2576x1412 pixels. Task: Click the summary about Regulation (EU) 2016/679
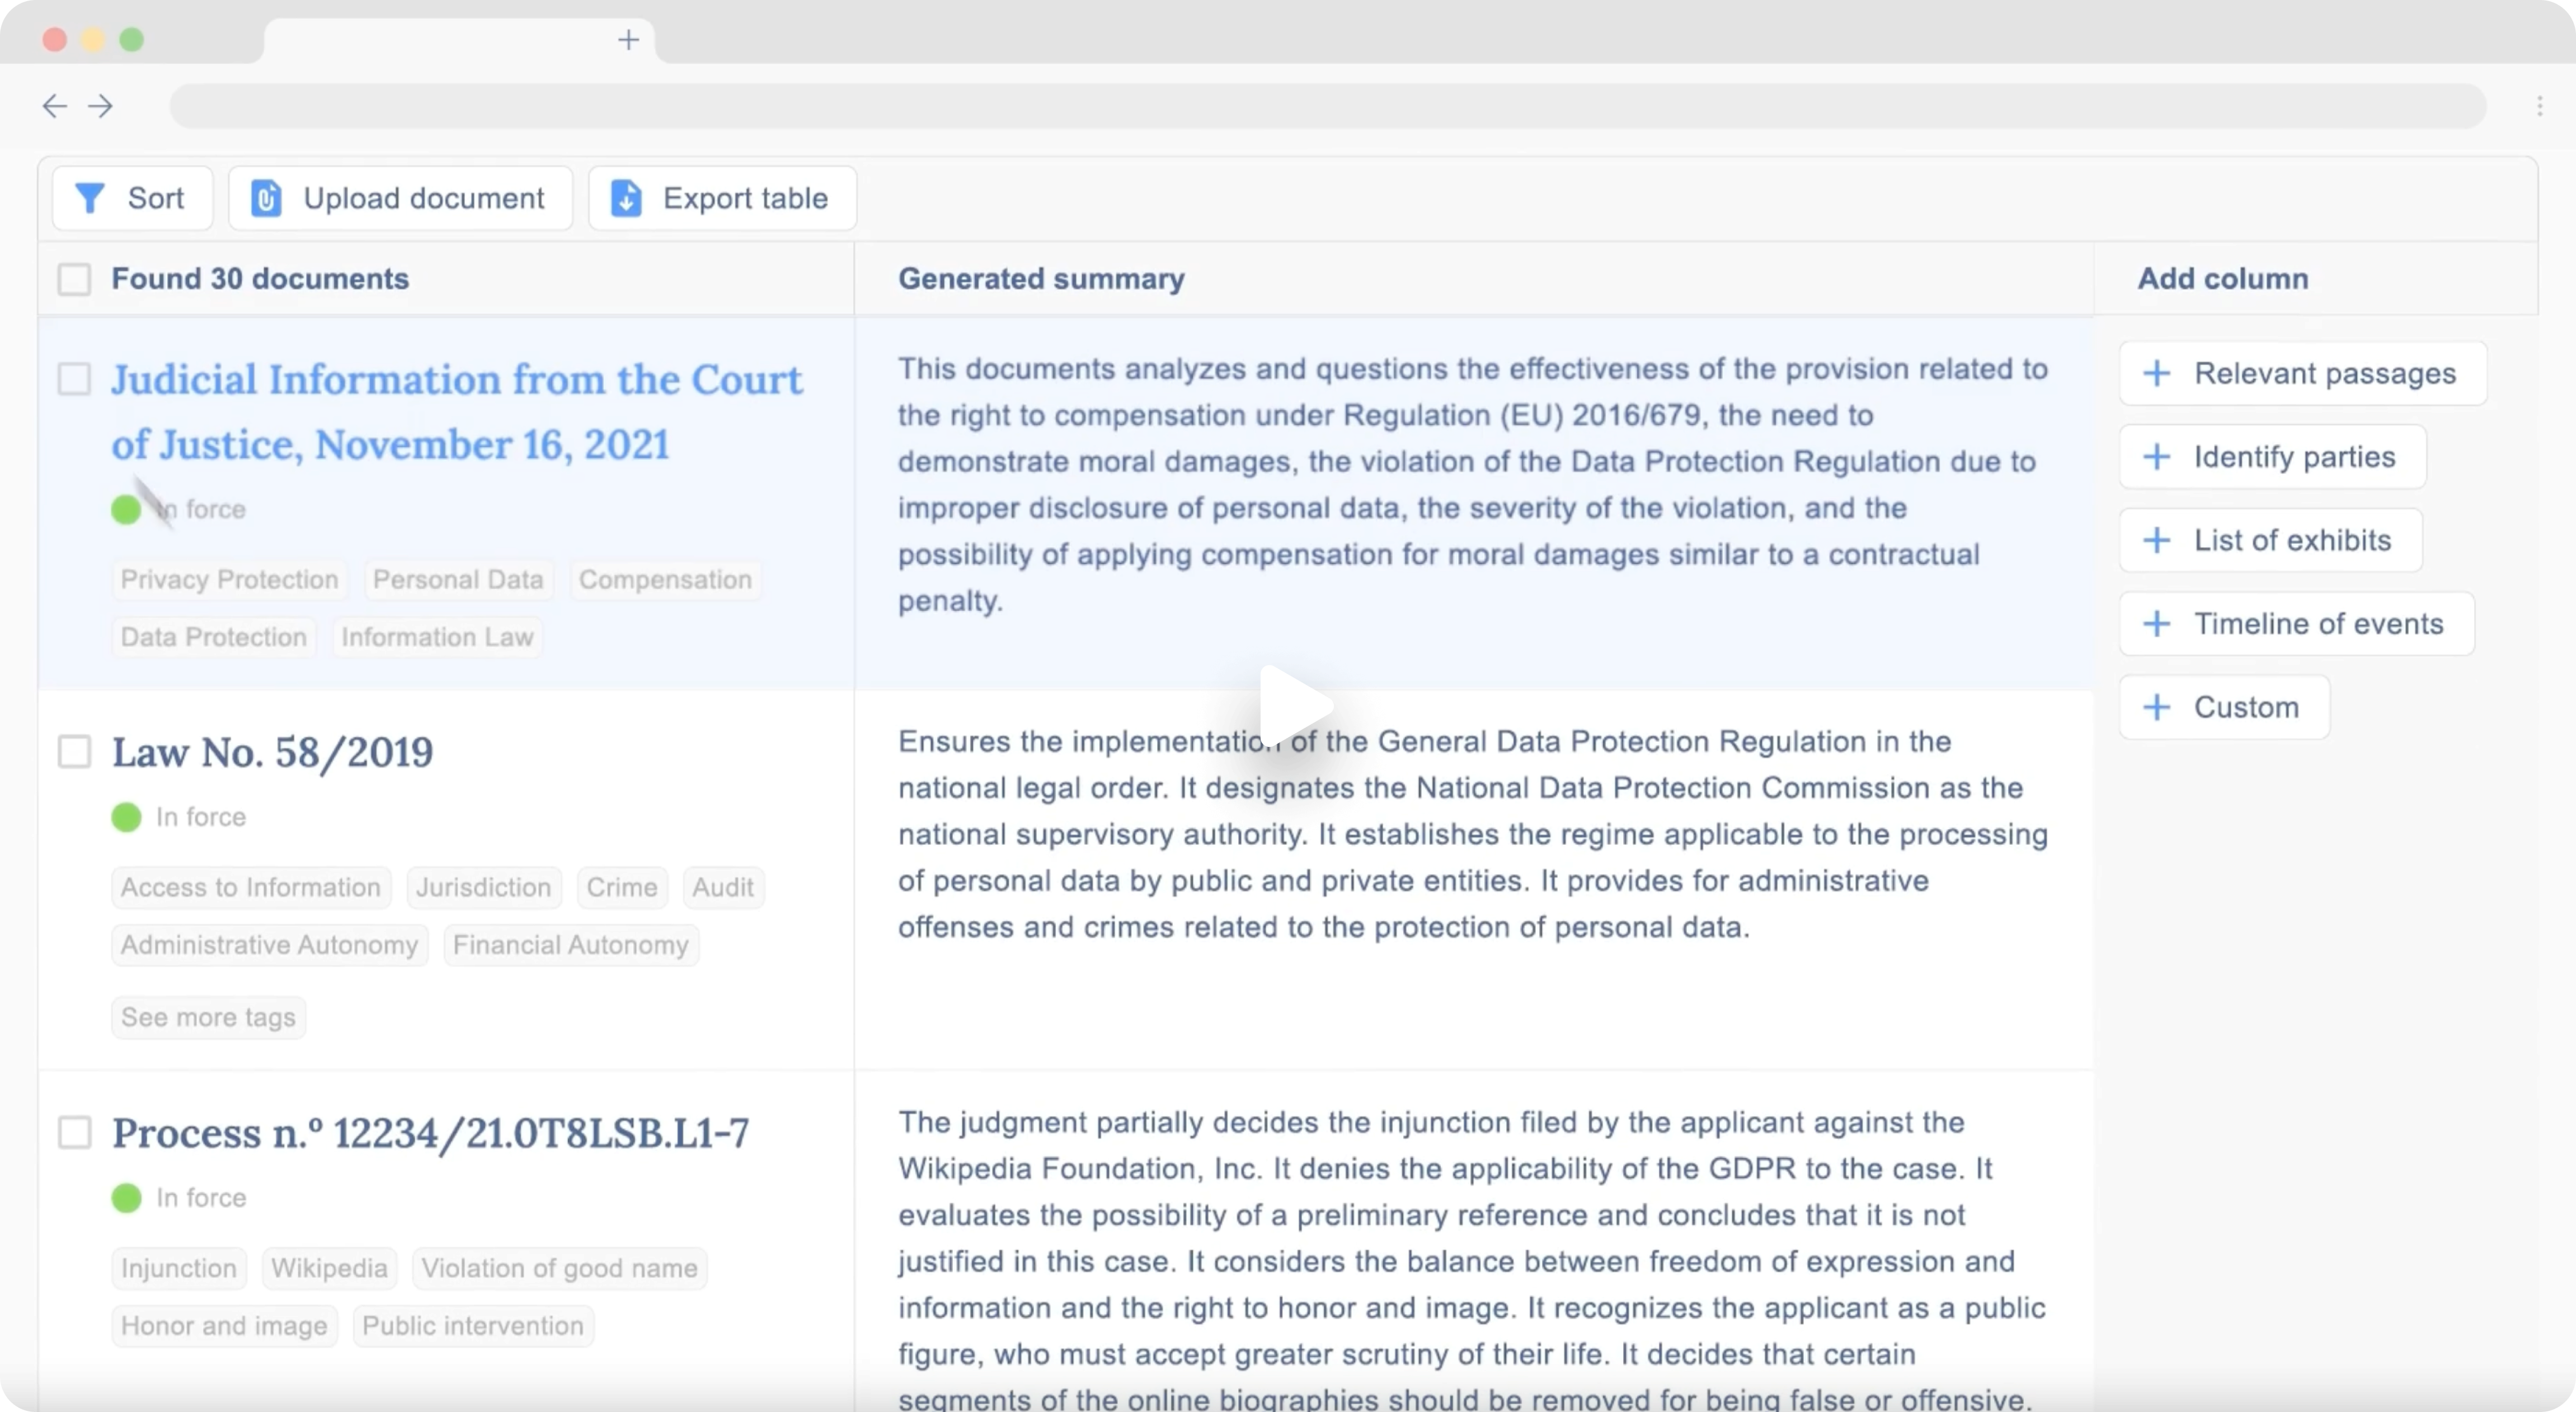click(x=1472, y=485)
